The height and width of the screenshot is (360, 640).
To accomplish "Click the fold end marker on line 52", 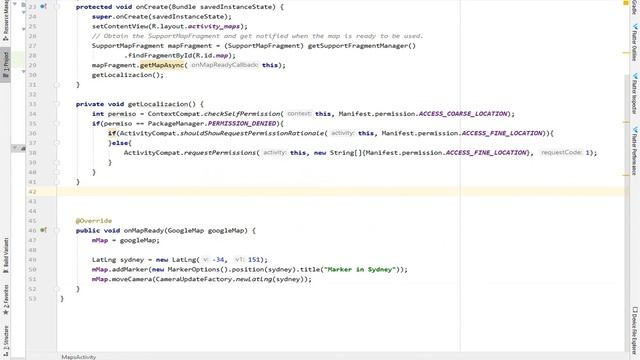I will pyautogui.click(x=57, y=289).
